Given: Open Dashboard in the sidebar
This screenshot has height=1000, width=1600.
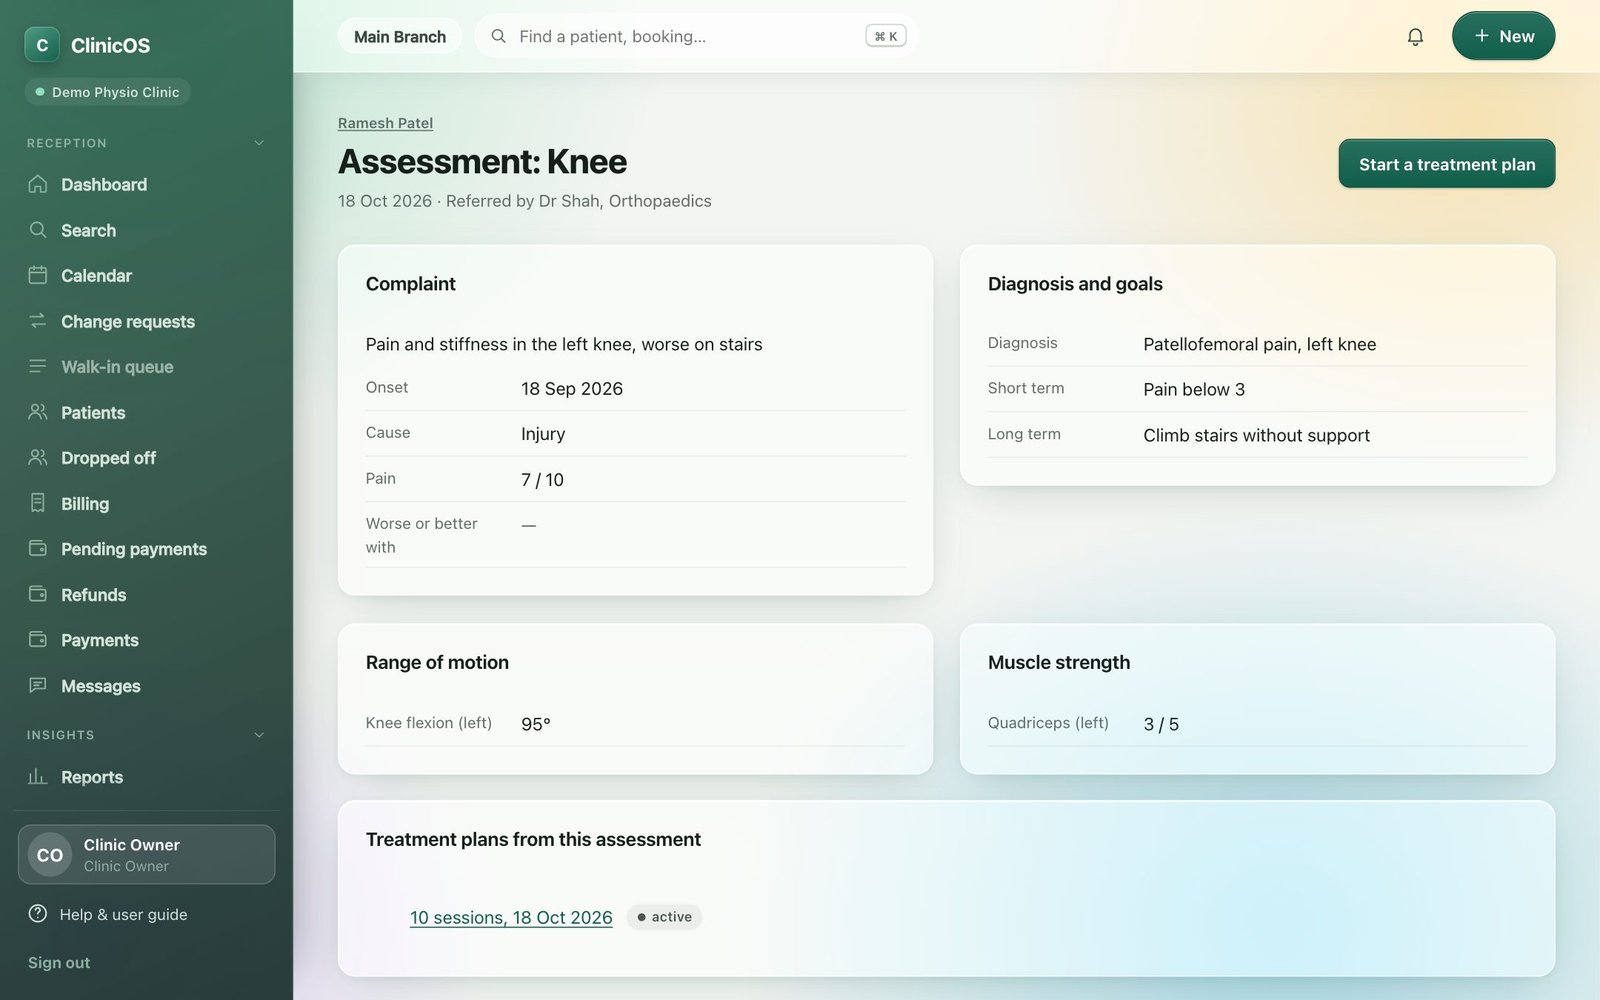Looking at the screenshot, I should 146,184.
